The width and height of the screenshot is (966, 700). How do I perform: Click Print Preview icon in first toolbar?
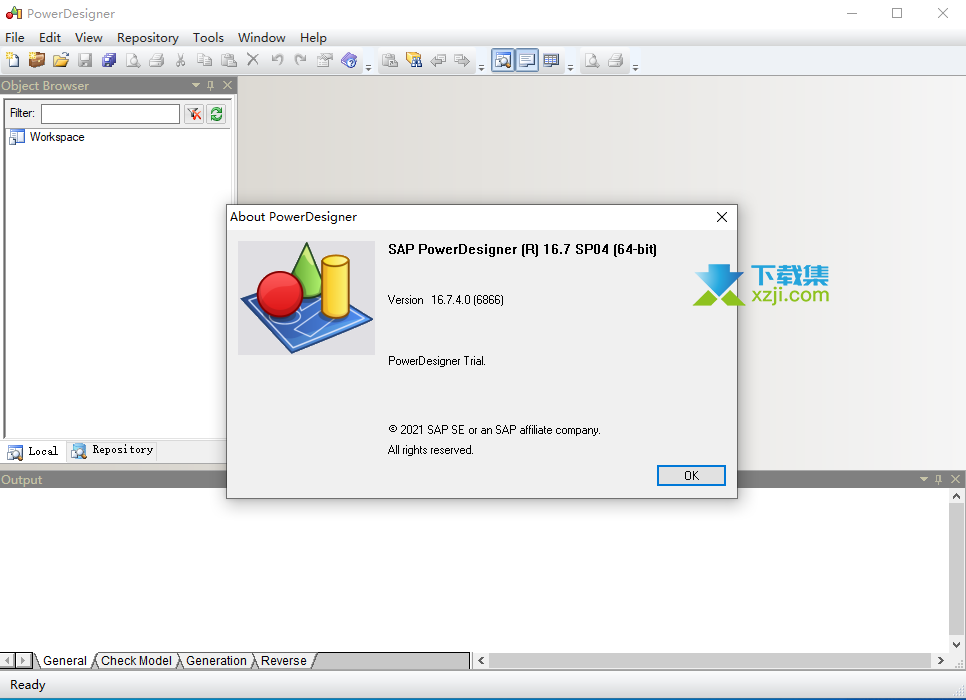click(132, 60)
